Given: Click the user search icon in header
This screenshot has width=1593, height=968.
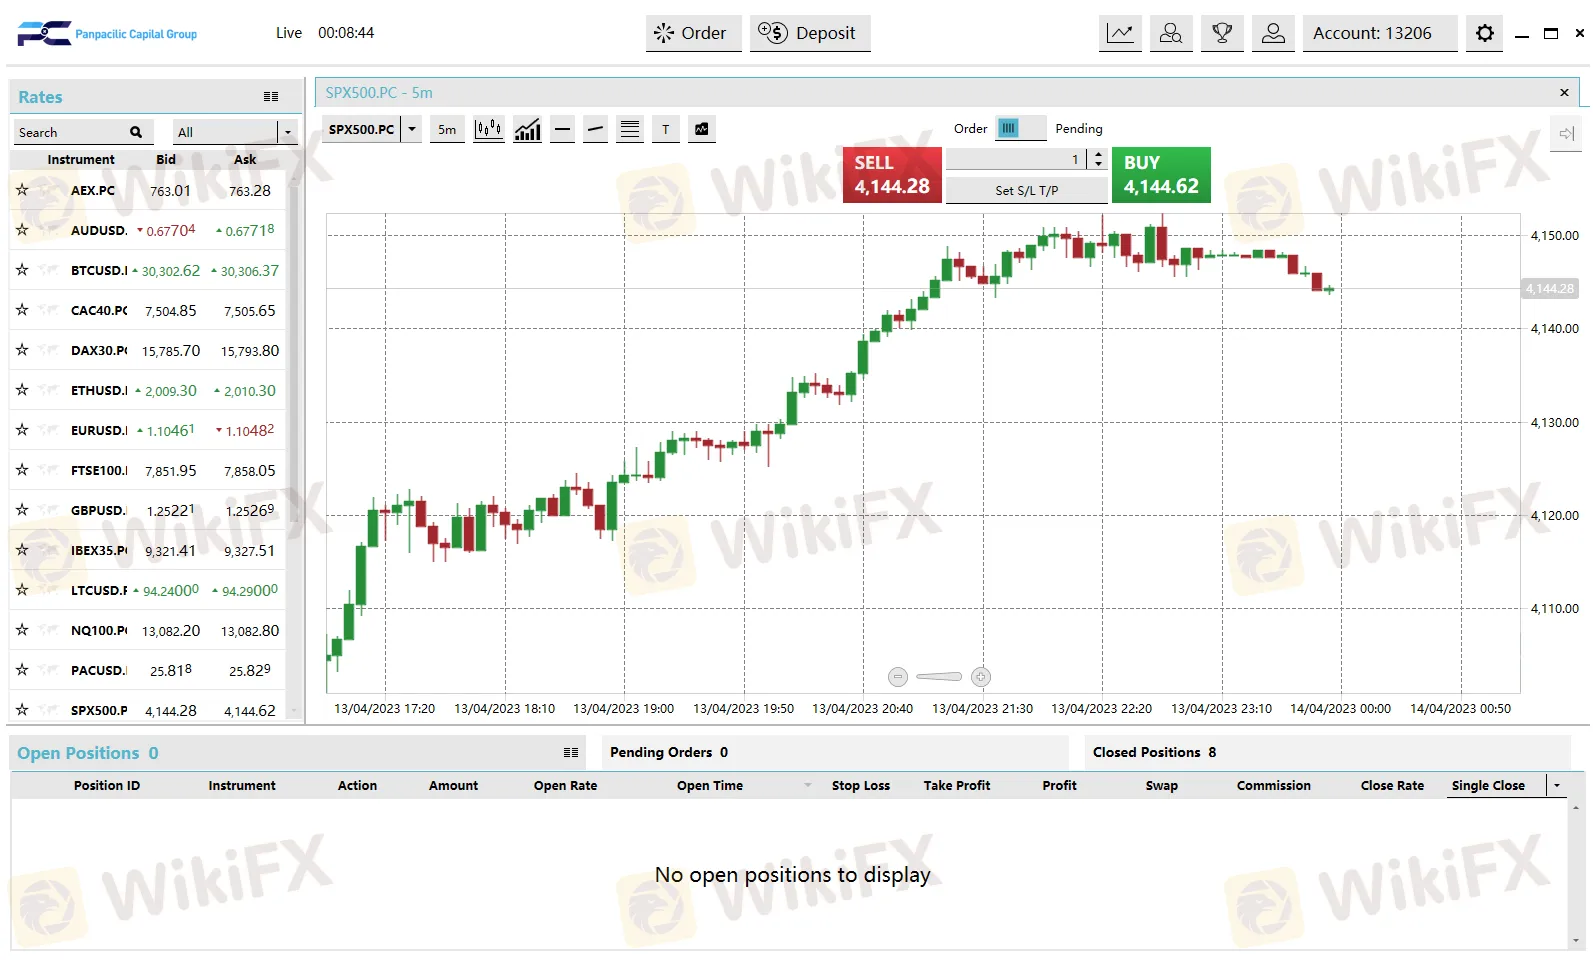Looking at the screenshot, I should (x=1170, y=33).
